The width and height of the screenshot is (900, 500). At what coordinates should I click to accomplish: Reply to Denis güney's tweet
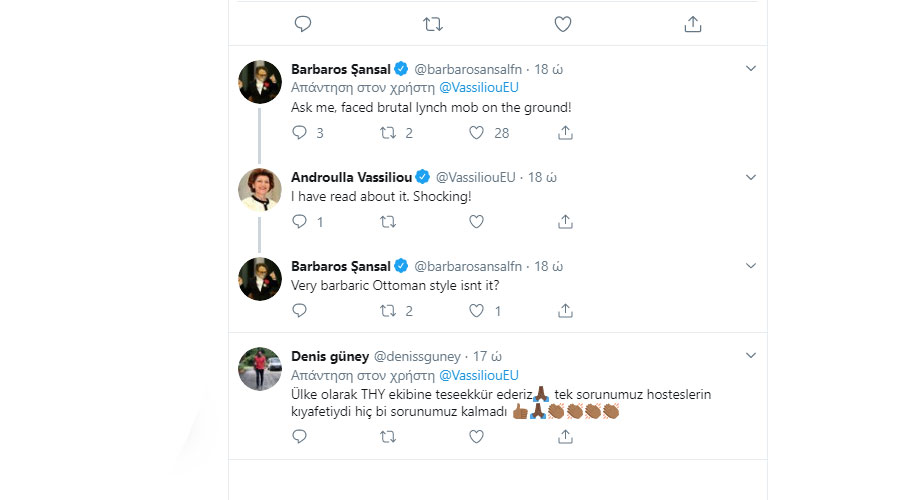point(300,437)
